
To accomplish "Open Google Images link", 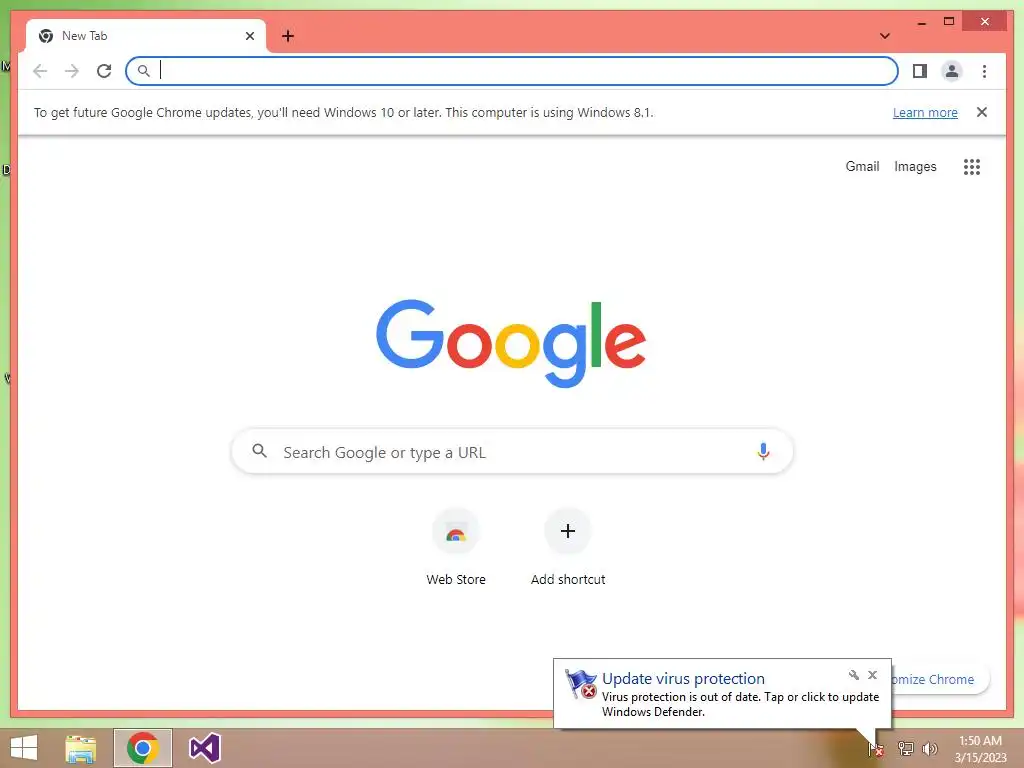I will [915, 167].
